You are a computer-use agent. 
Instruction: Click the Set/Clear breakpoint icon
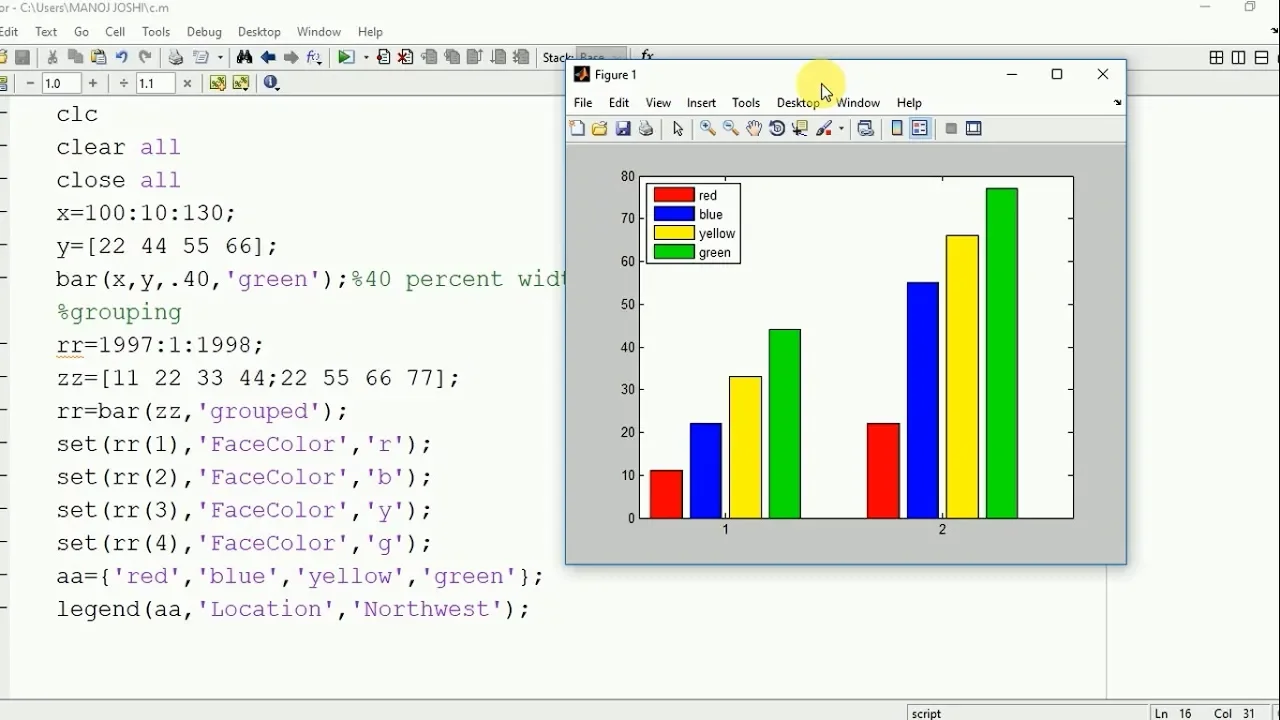click(x=383, y=58)
